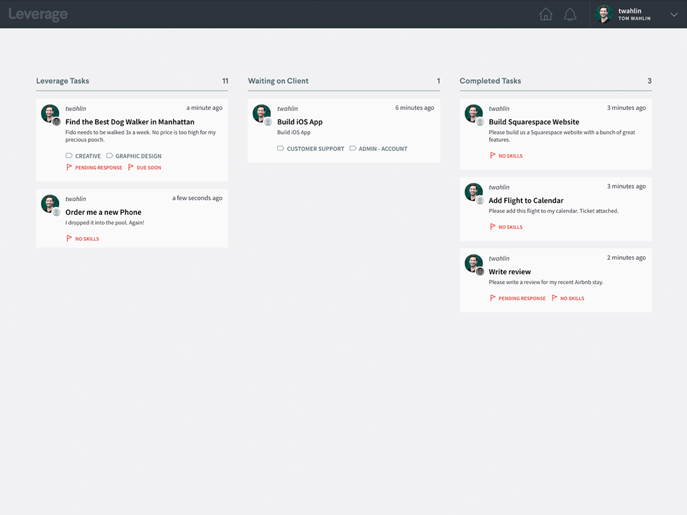
Task: Click the GRAPHIC DESIGN tag
Action: [x=134, y=156]
